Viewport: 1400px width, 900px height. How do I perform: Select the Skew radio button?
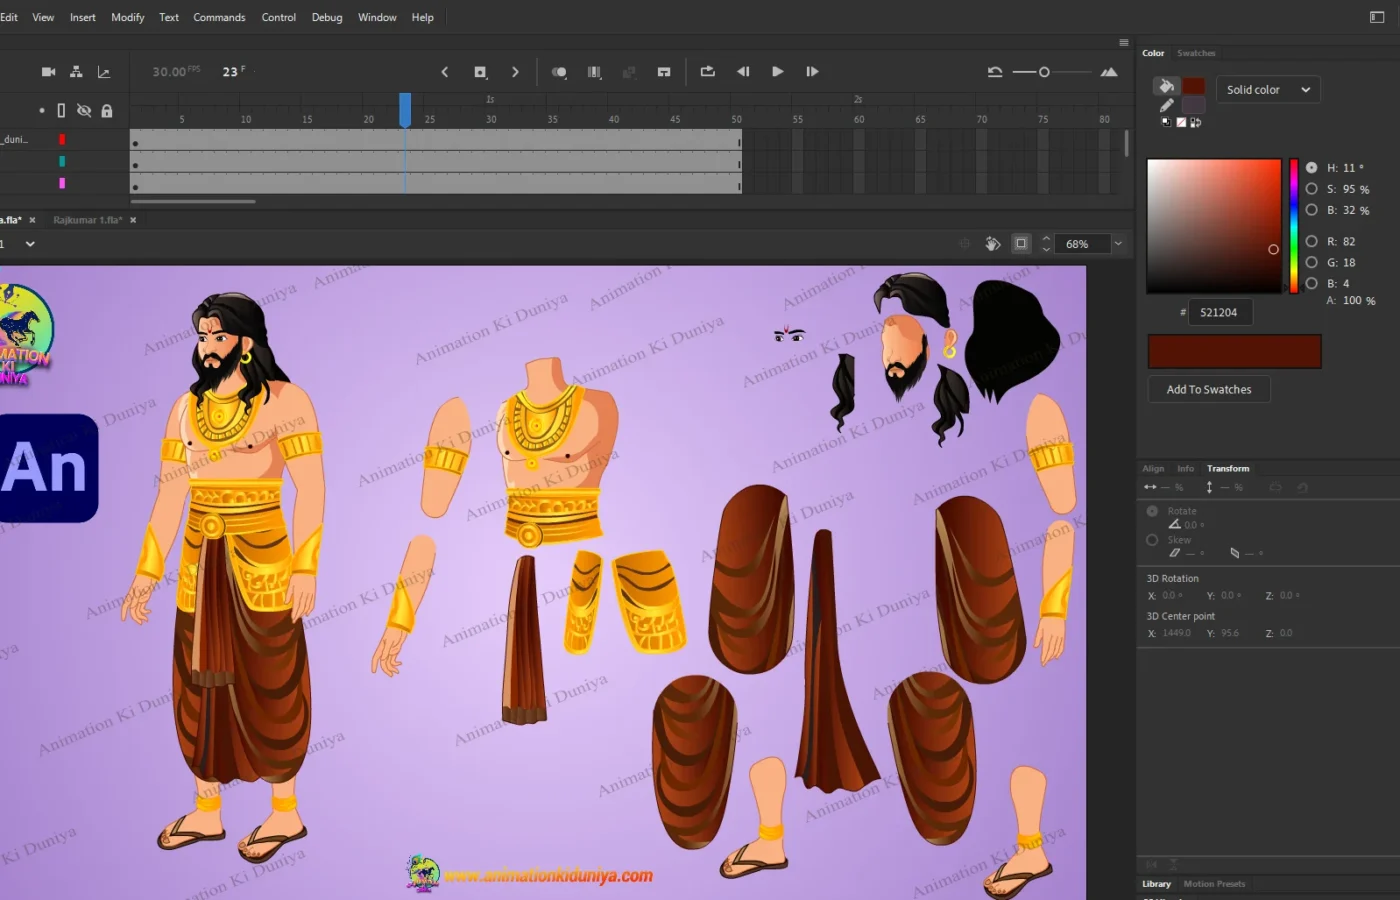click(1152, 540)
